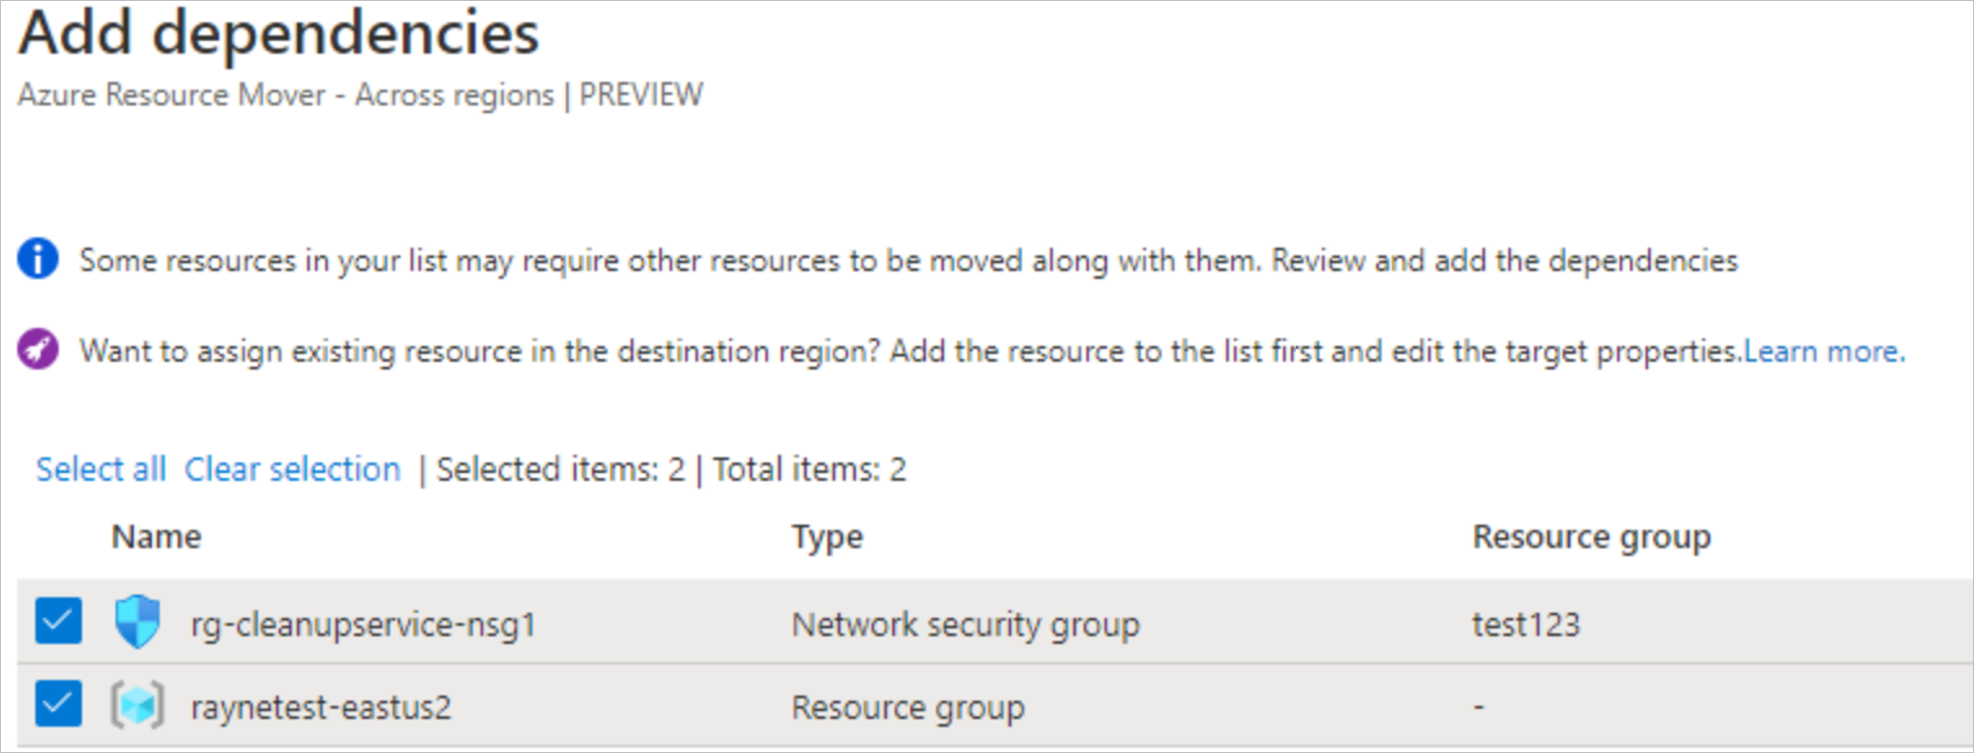Click the resource group cube icon
This screenshot has width=1974, height=753.
point(137,706)
